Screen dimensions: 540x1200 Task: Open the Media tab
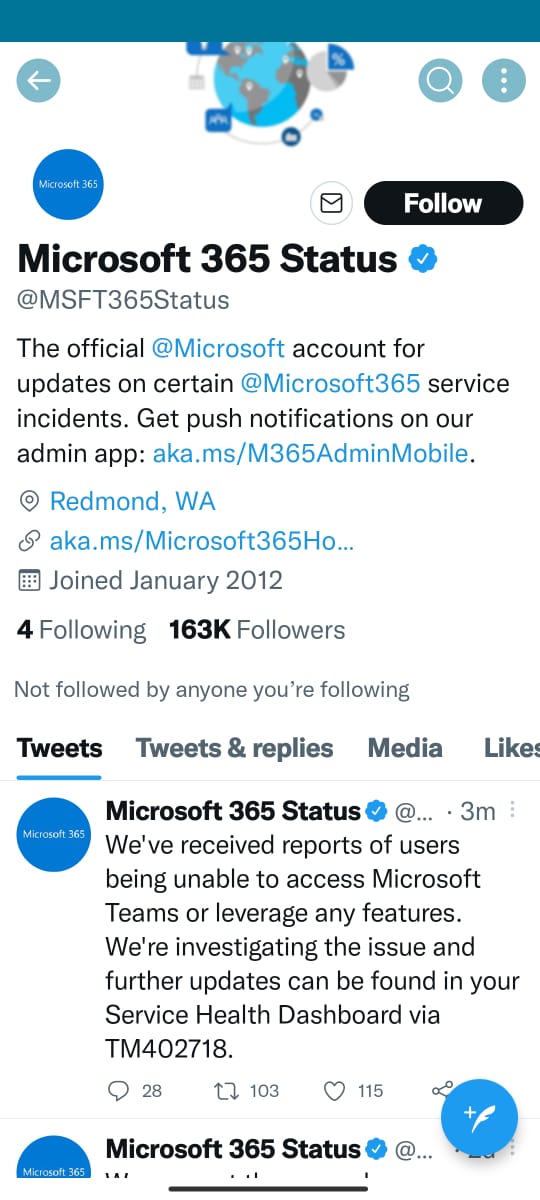(x=405, y=748)
